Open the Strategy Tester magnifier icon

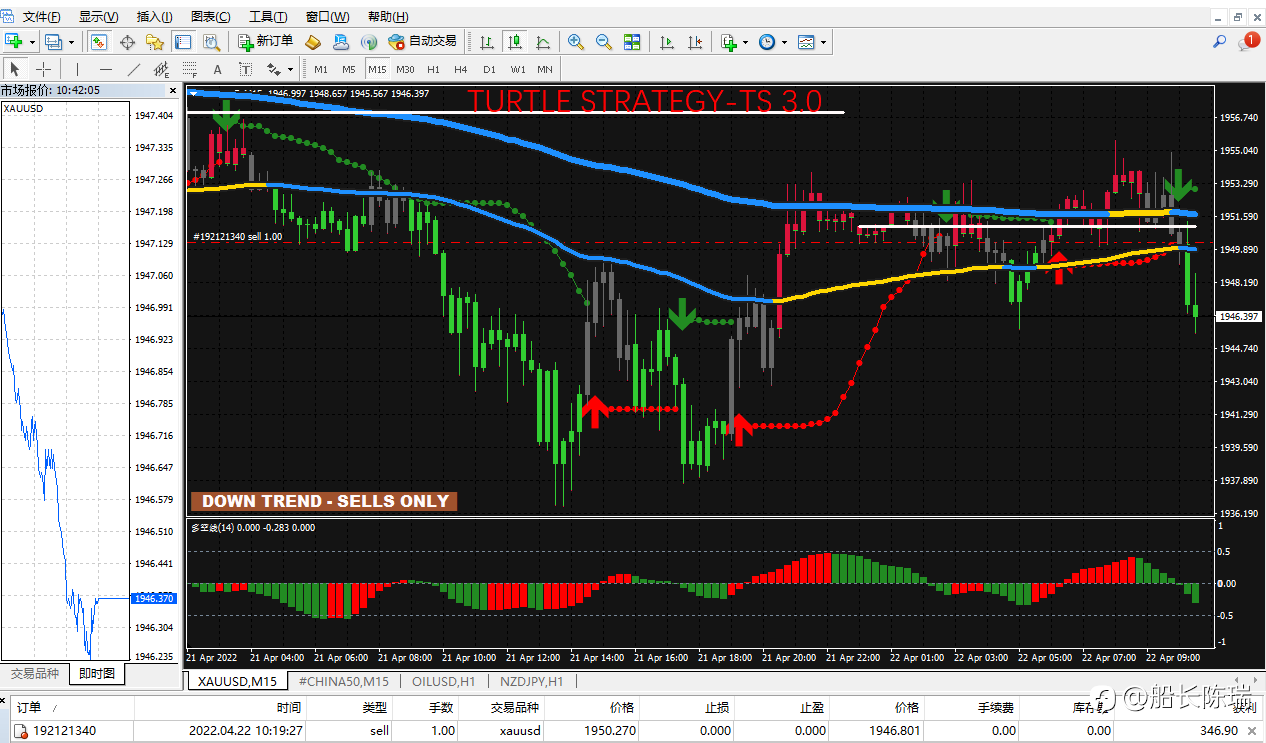[211, 41]
